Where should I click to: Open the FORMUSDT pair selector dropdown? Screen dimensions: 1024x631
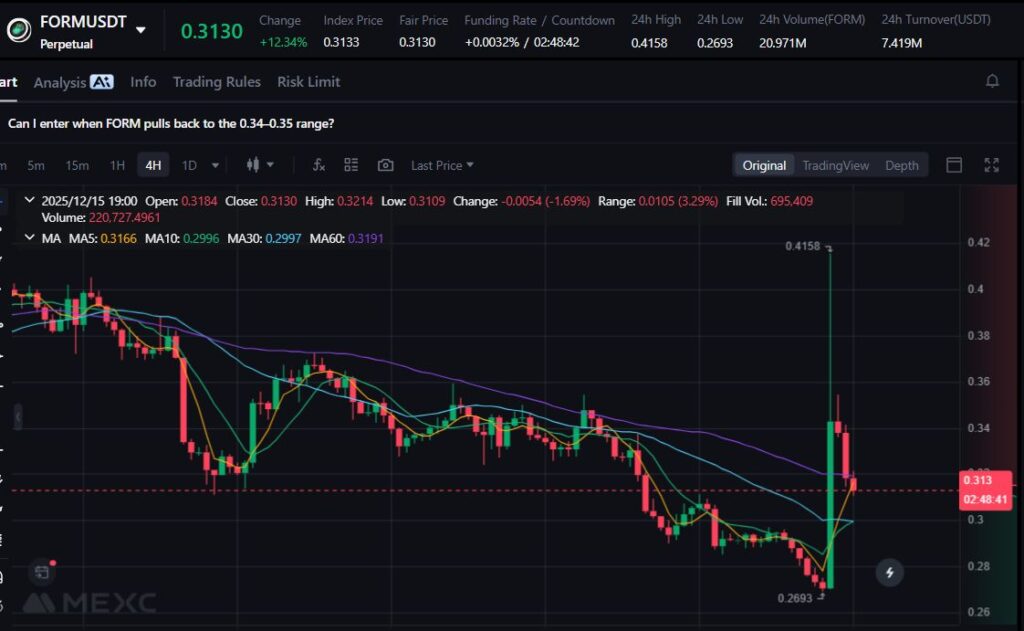coord(140,30)
